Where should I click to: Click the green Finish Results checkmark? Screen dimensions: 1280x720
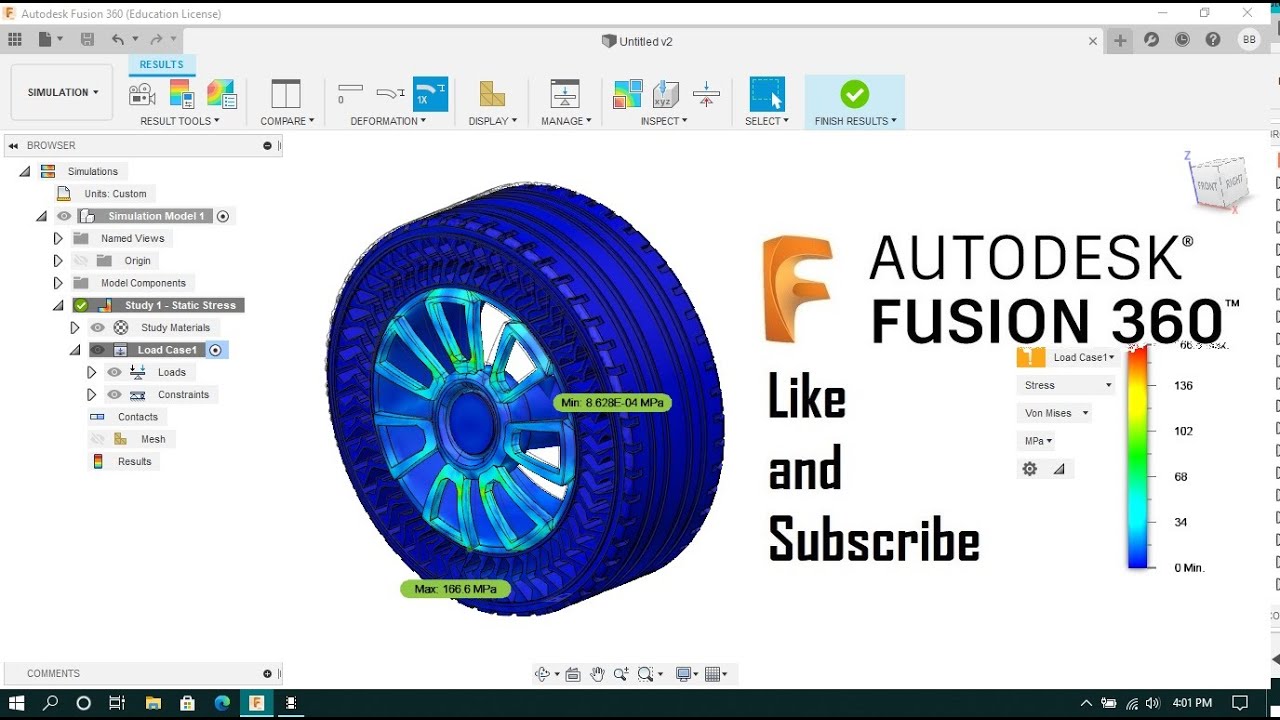point(854,94)
